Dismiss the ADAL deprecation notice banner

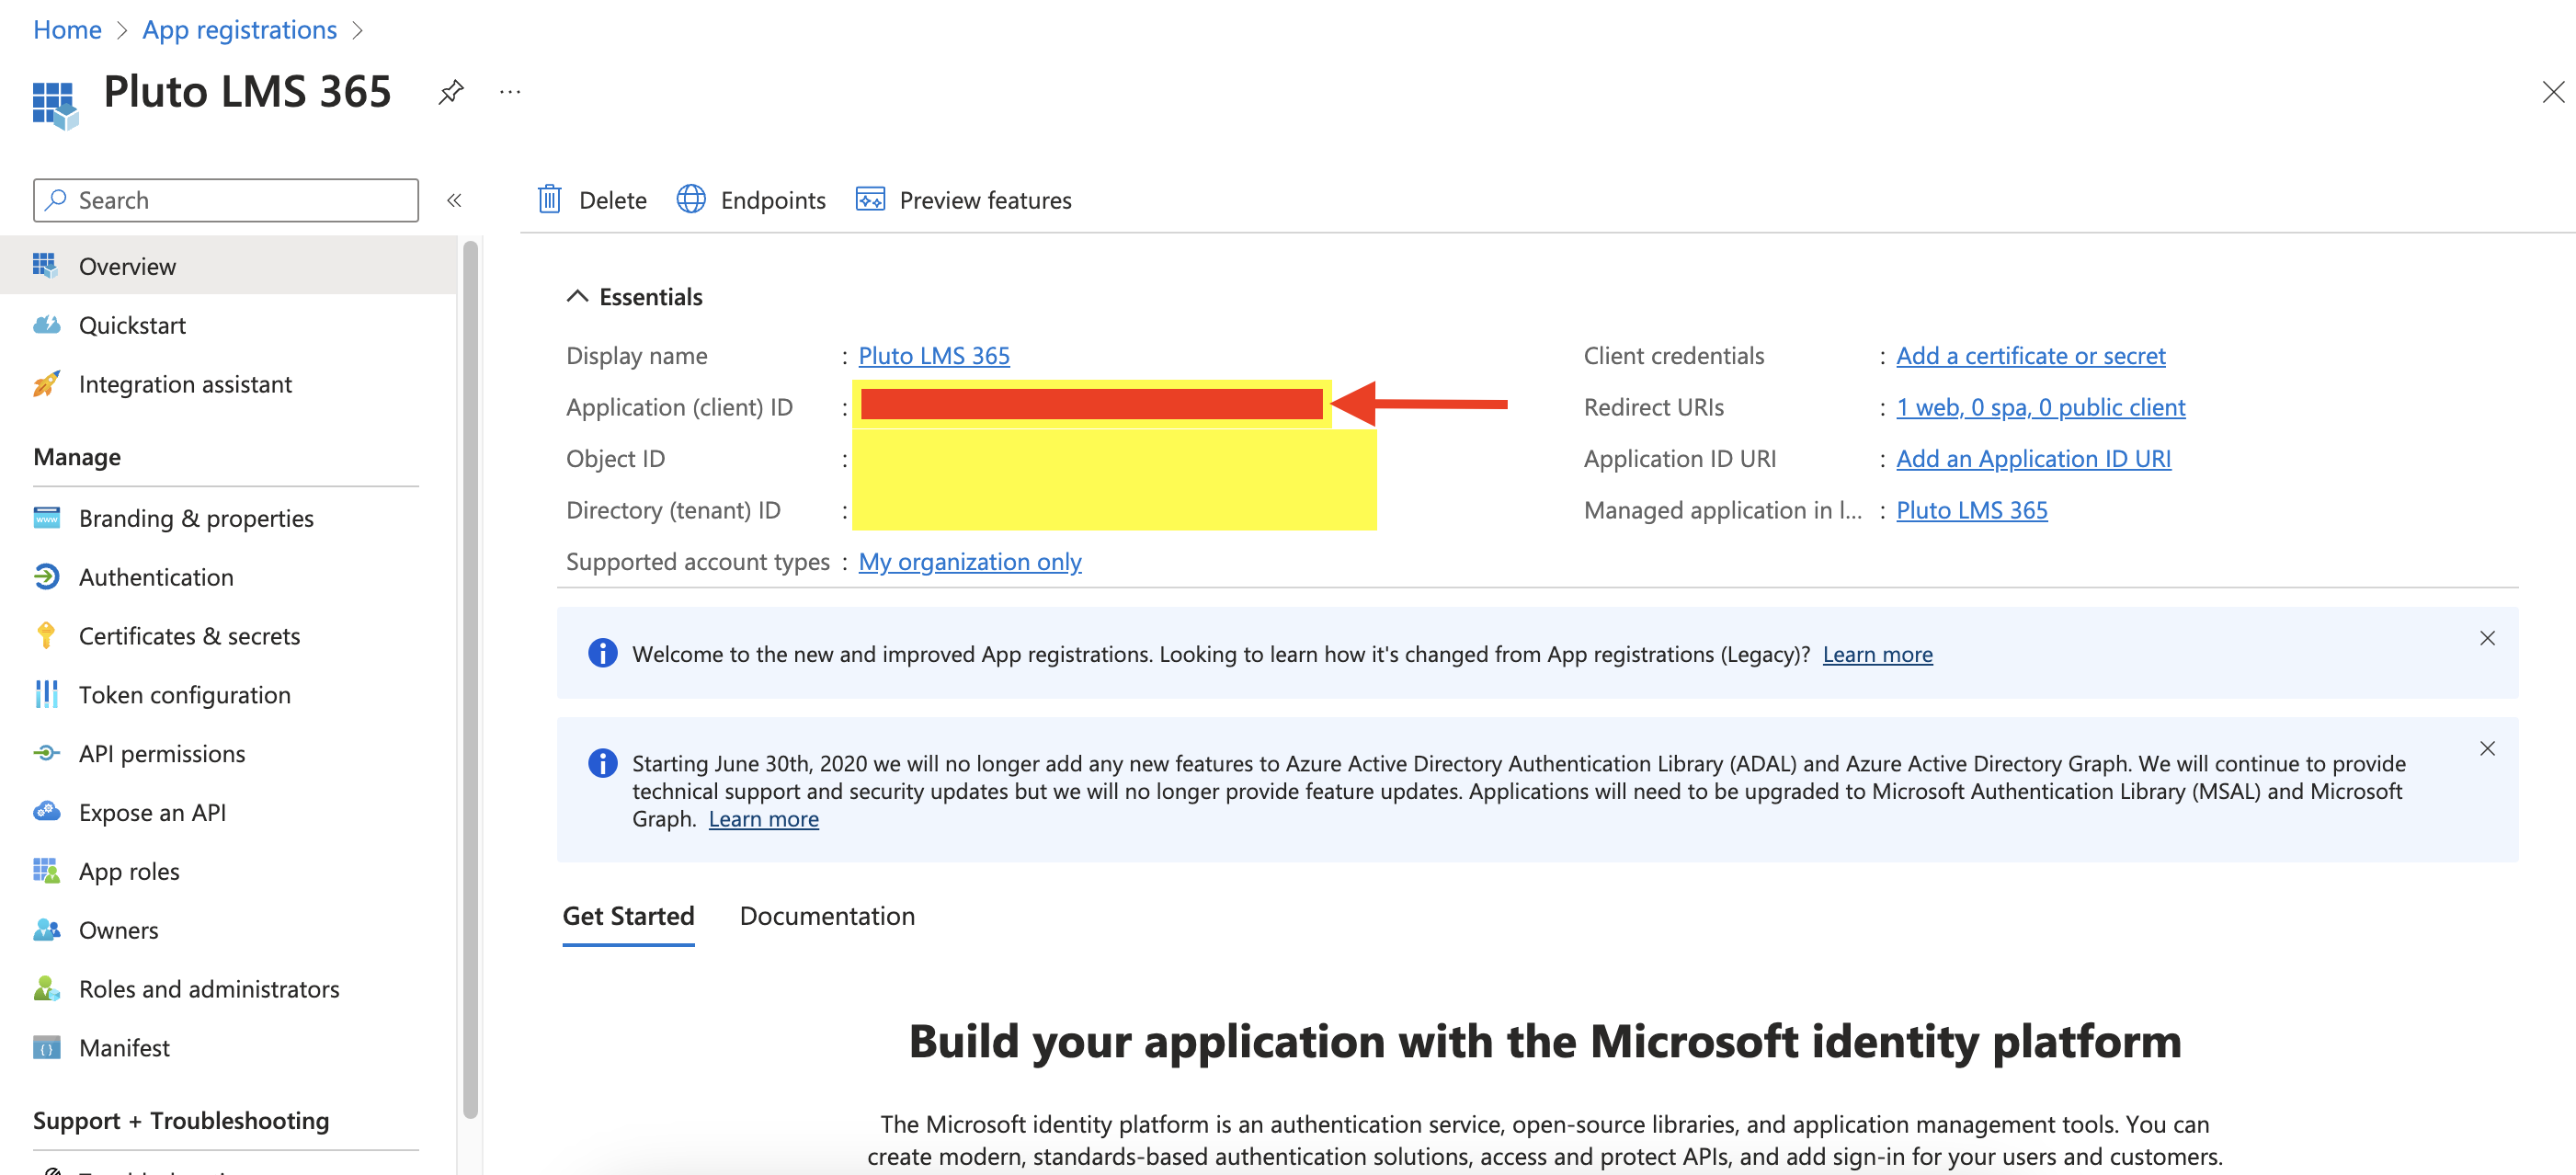point(2487,748)
